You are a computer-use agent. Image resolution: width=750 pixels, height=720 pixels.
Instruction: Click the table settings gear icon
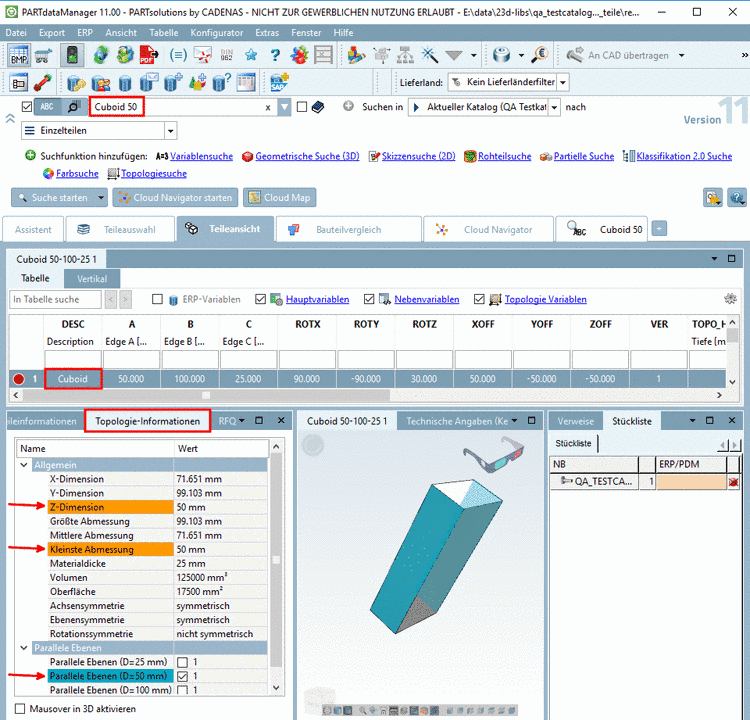coord(730,299)
